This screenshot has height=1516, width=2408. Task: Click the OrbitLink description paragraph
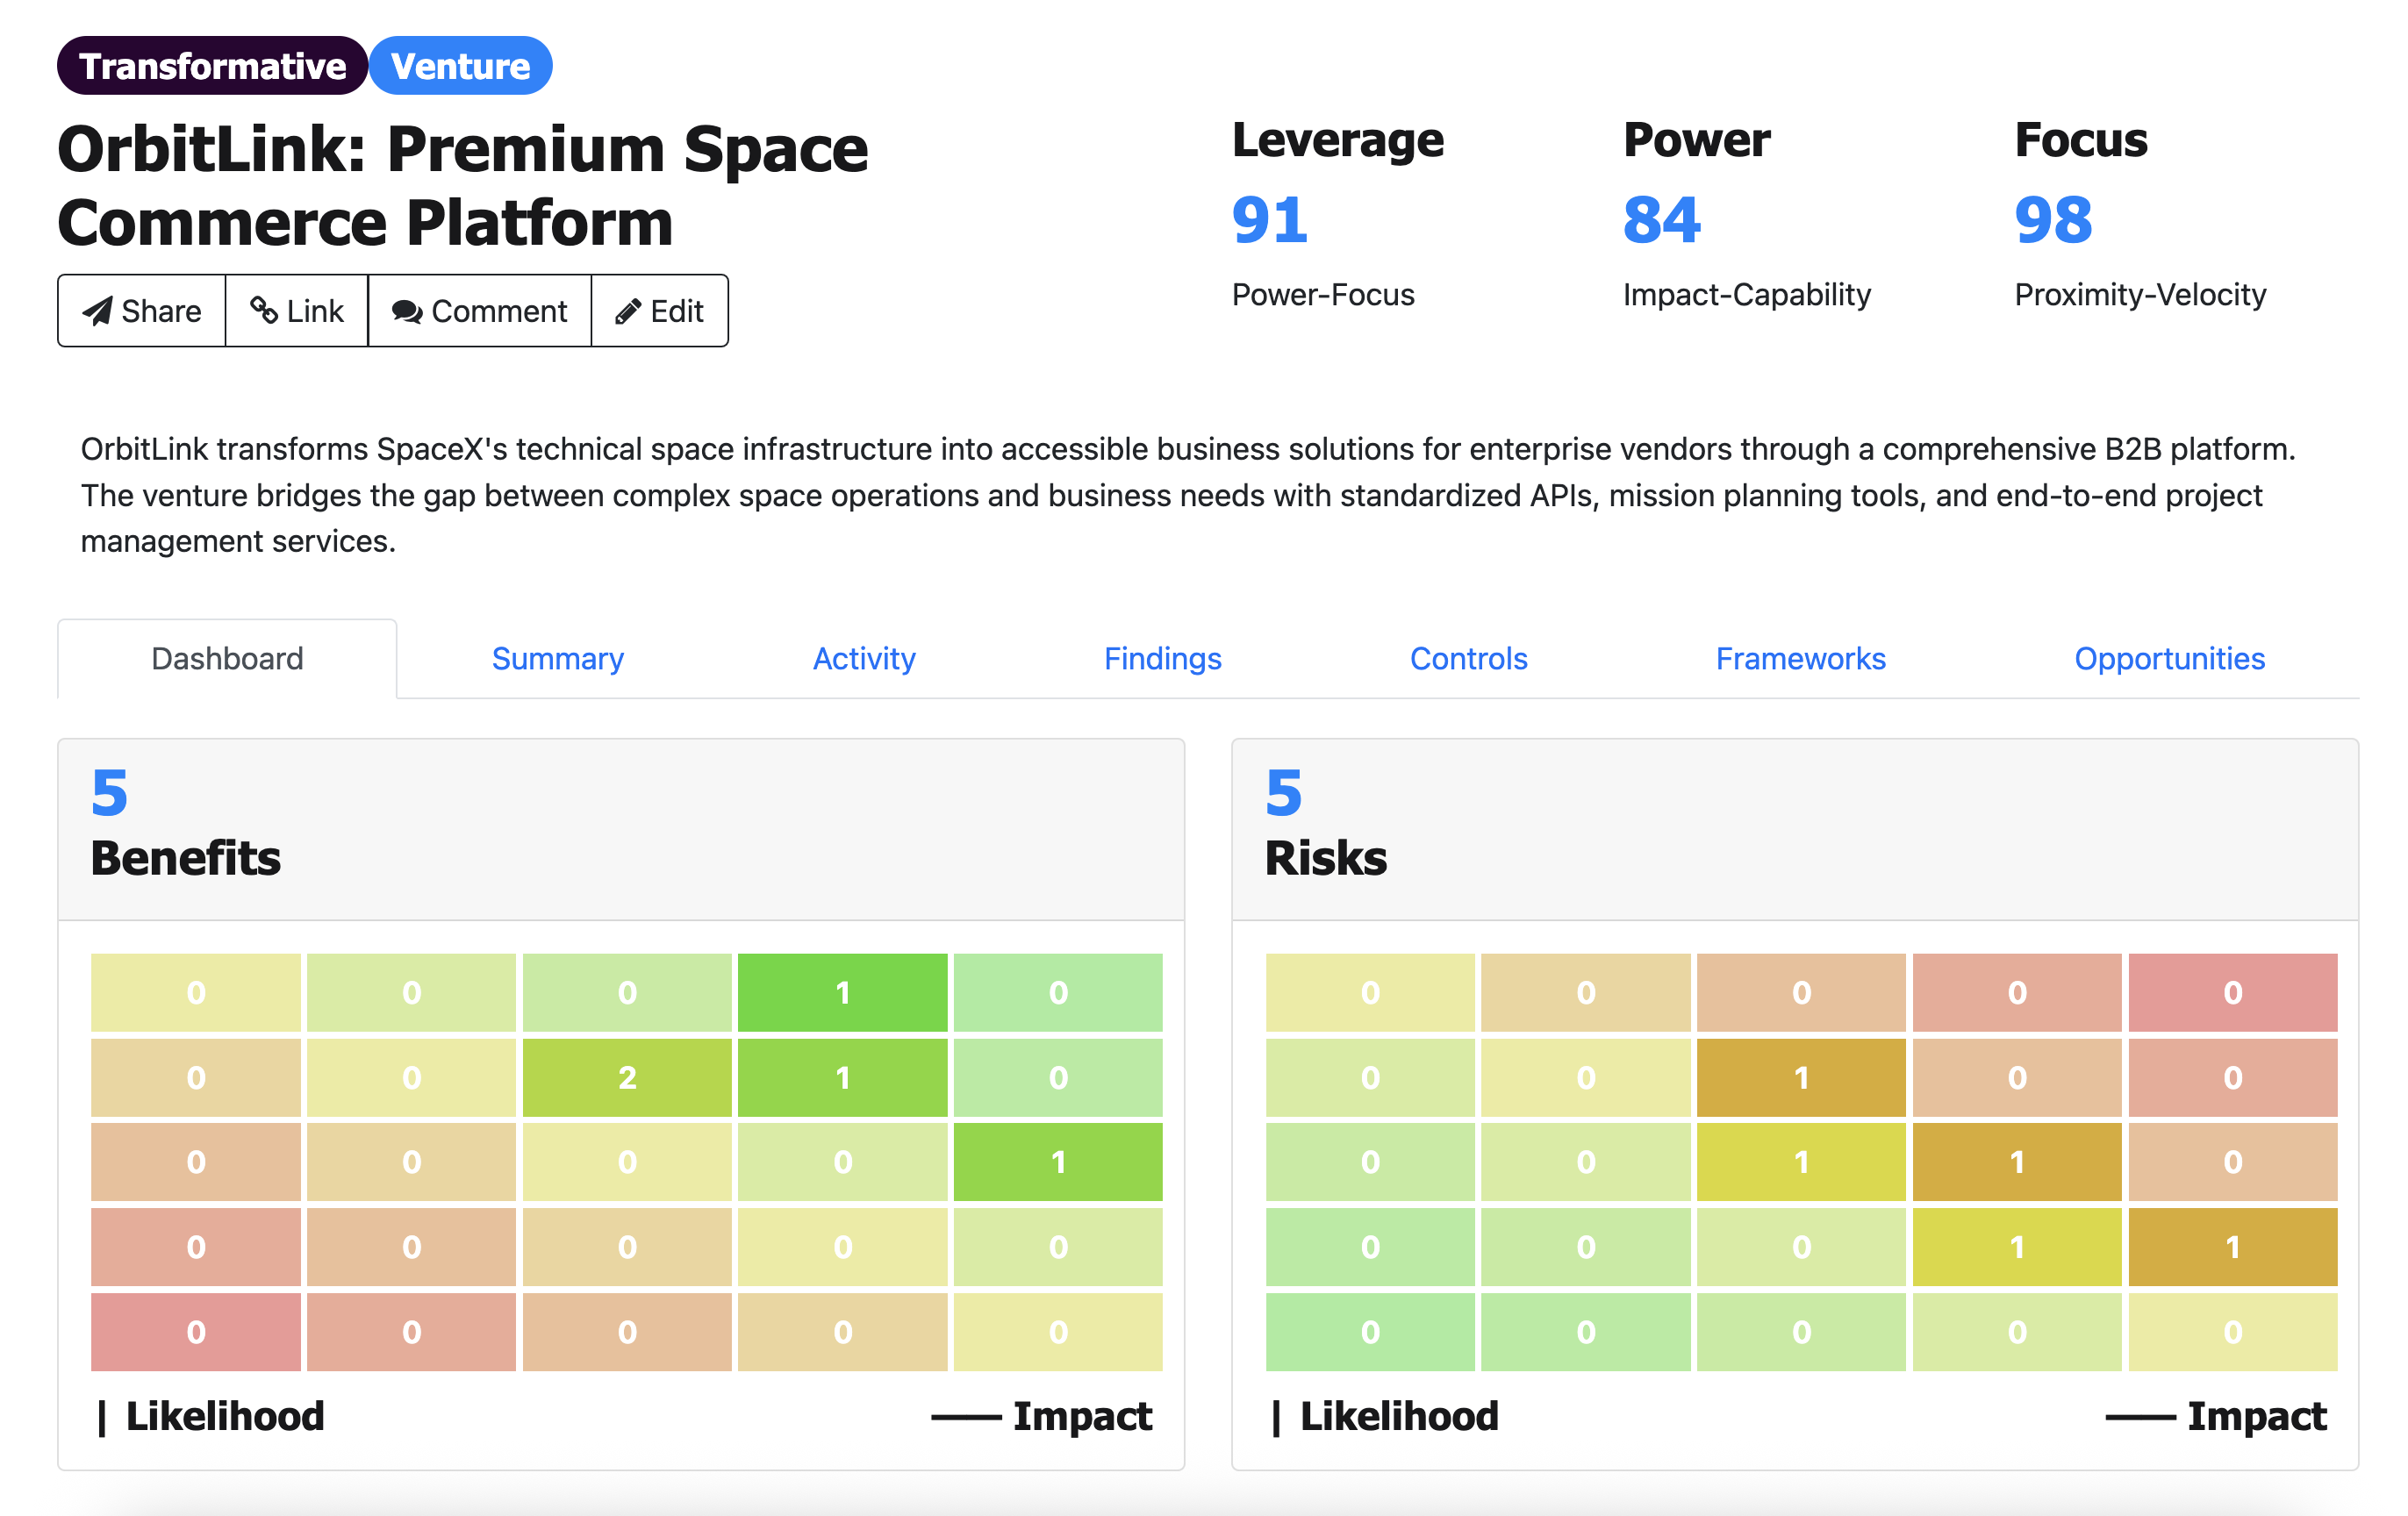coord(1188,495)
